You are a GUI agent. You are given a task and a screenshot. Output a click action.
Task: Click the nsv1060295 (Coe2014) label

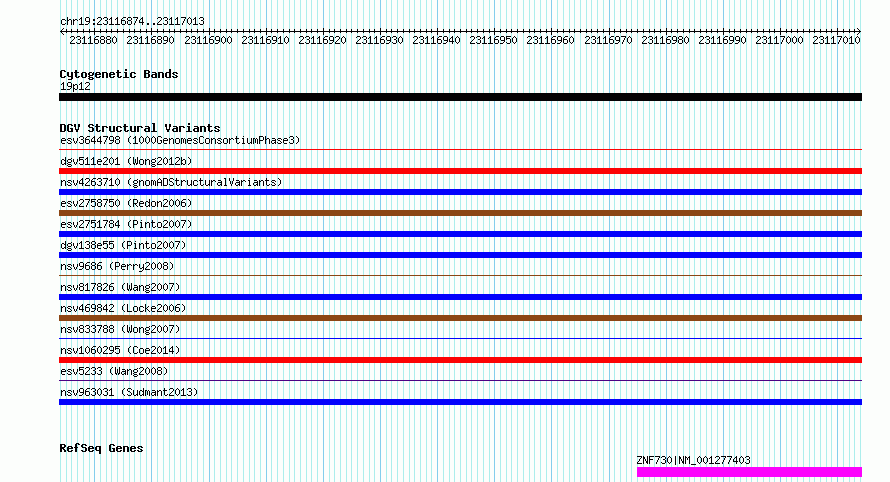tap(120, 350)
